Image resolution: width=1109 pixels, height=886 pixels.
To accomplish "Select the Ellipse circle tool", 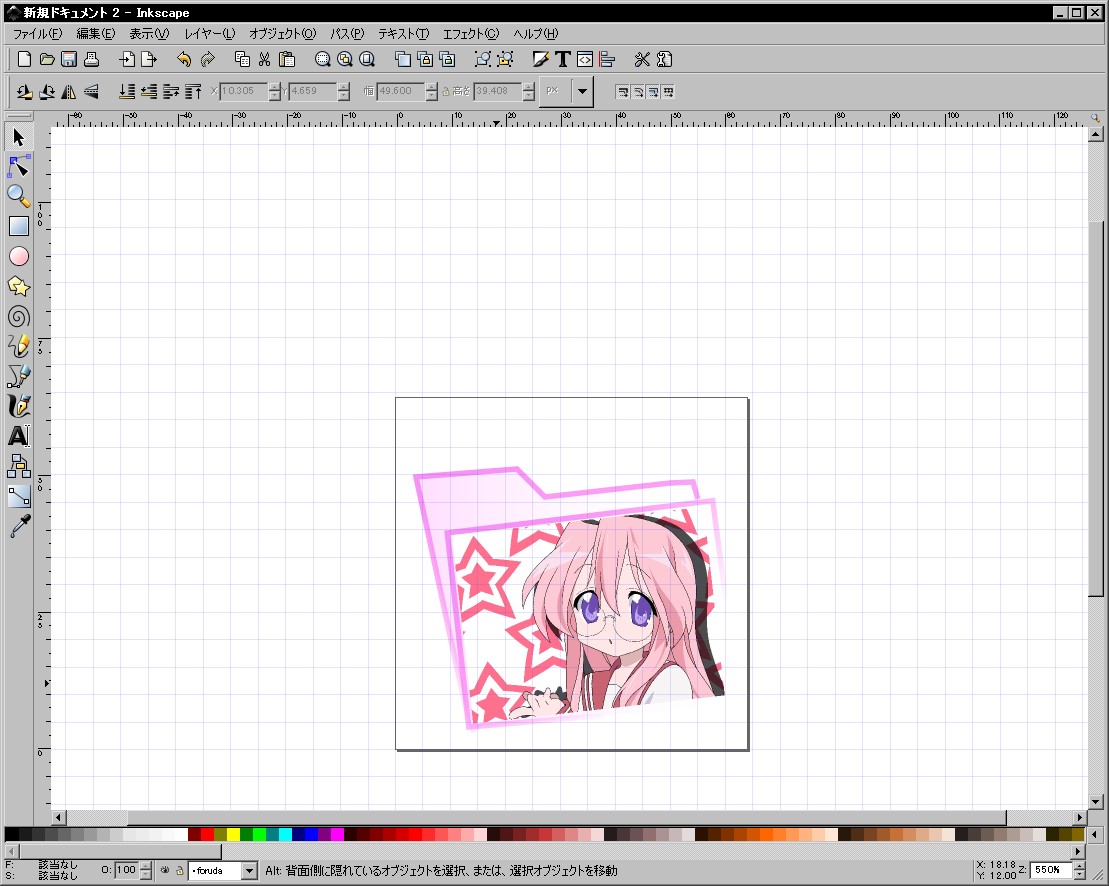I will pyautogui.click(x=18, y=256).
